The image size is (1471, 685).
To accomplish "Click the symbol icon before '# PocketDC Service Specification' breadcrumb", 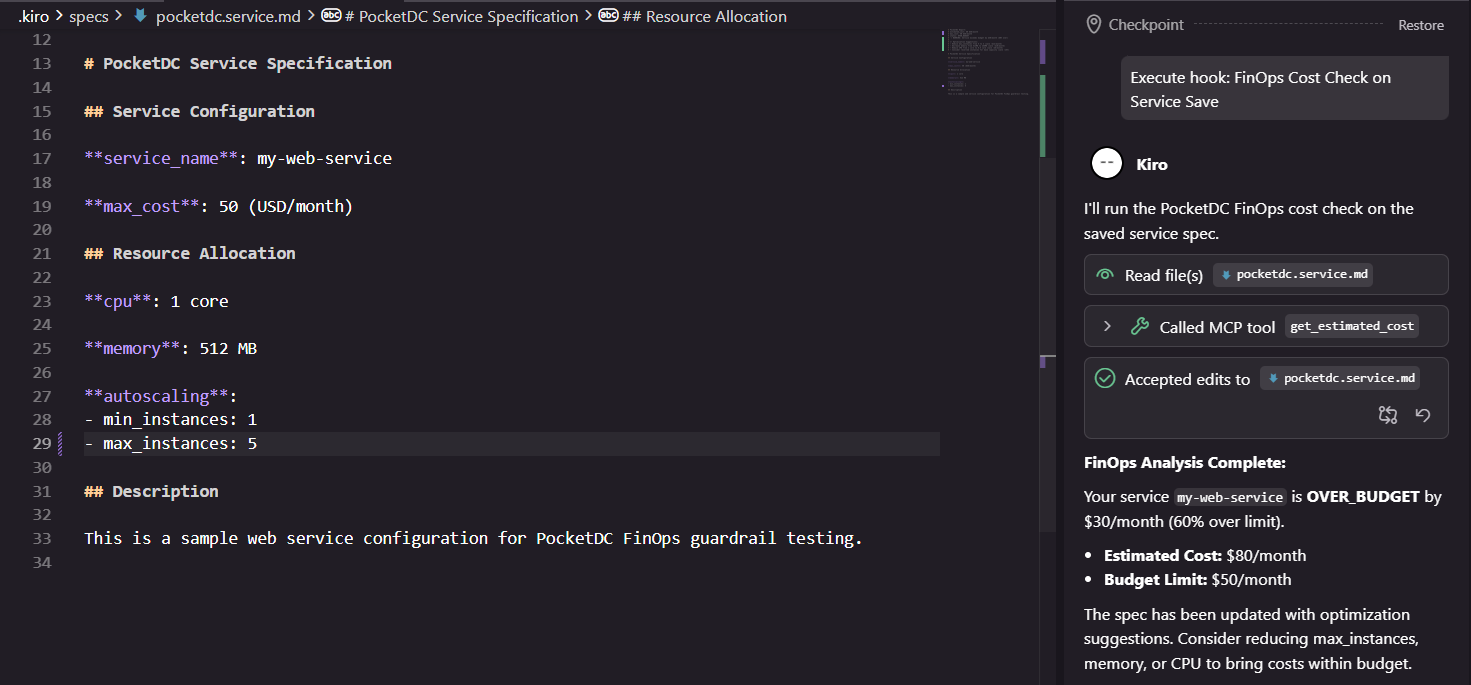I will pyautogui.click(x=331, y=16).
